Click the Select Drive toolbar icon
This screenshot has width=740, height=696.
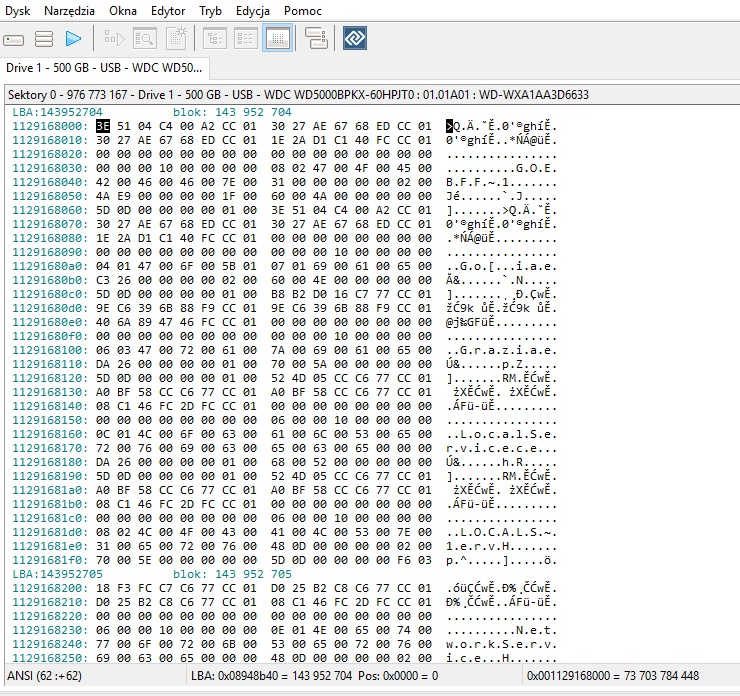(14, 40)
